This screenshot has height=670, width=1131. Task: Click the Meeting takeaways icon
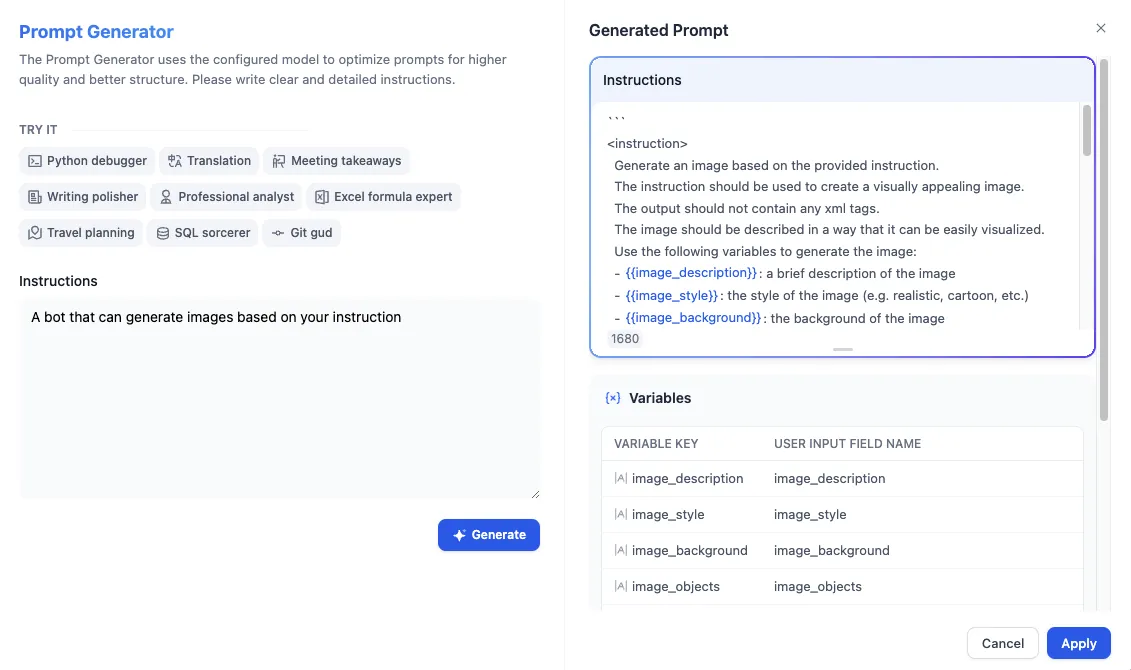279,161
